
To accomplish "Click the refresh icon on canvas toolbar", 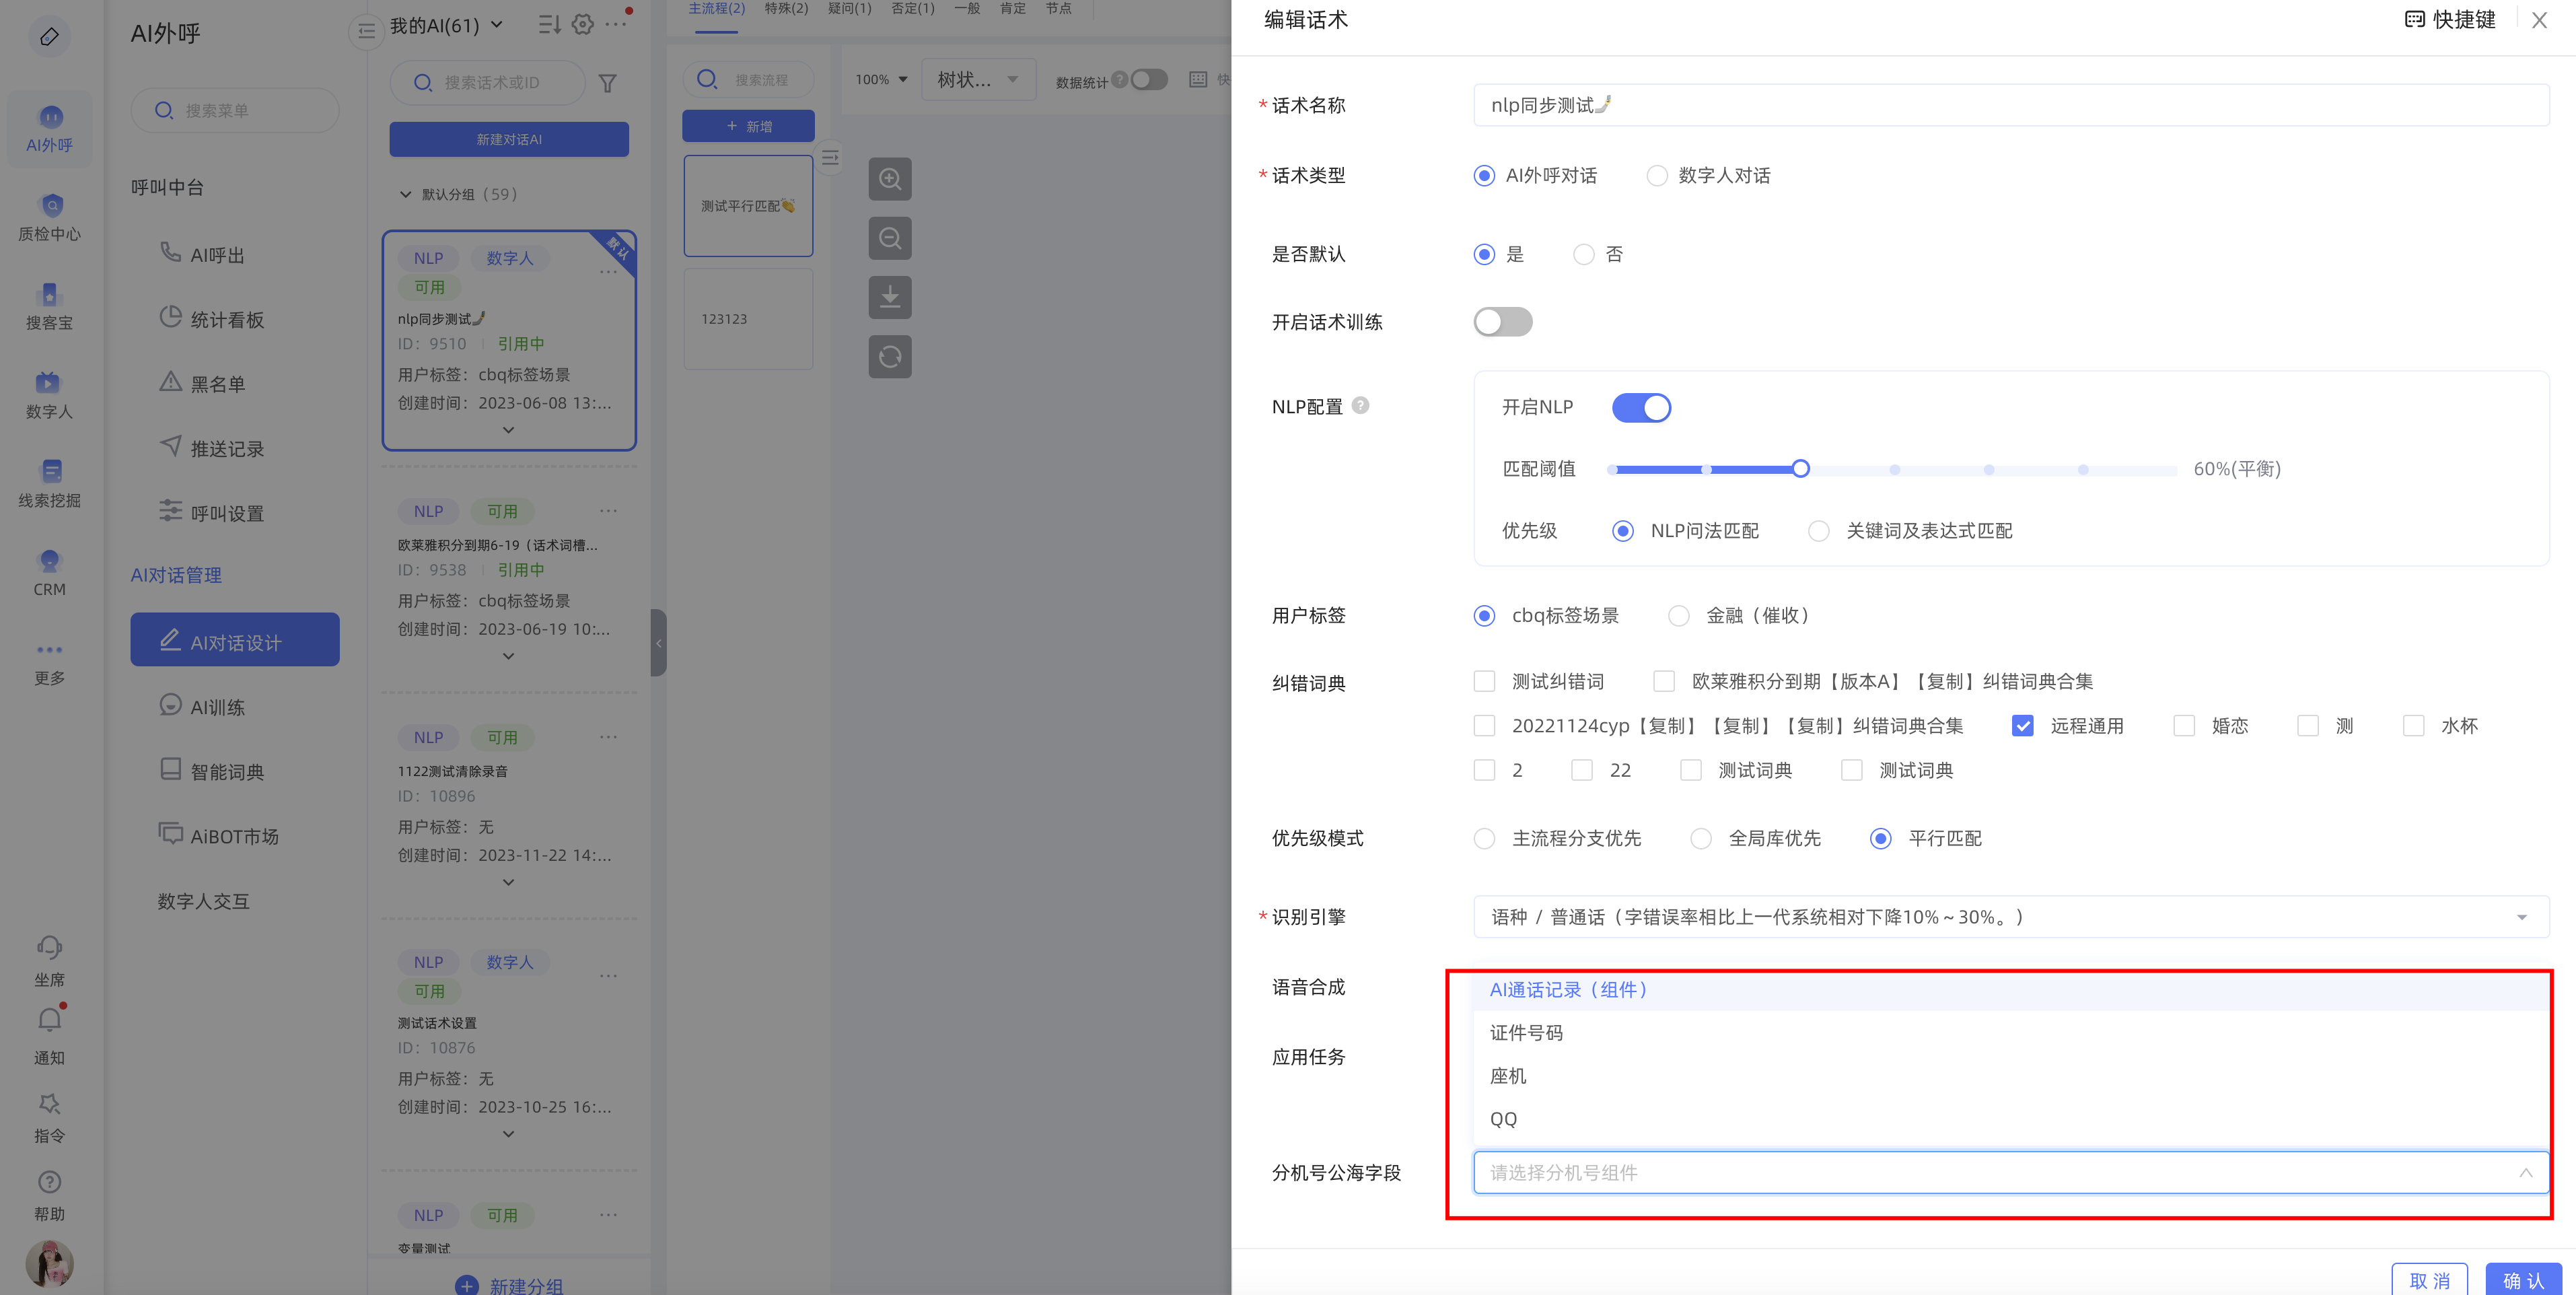I will (x=889, y=357).
